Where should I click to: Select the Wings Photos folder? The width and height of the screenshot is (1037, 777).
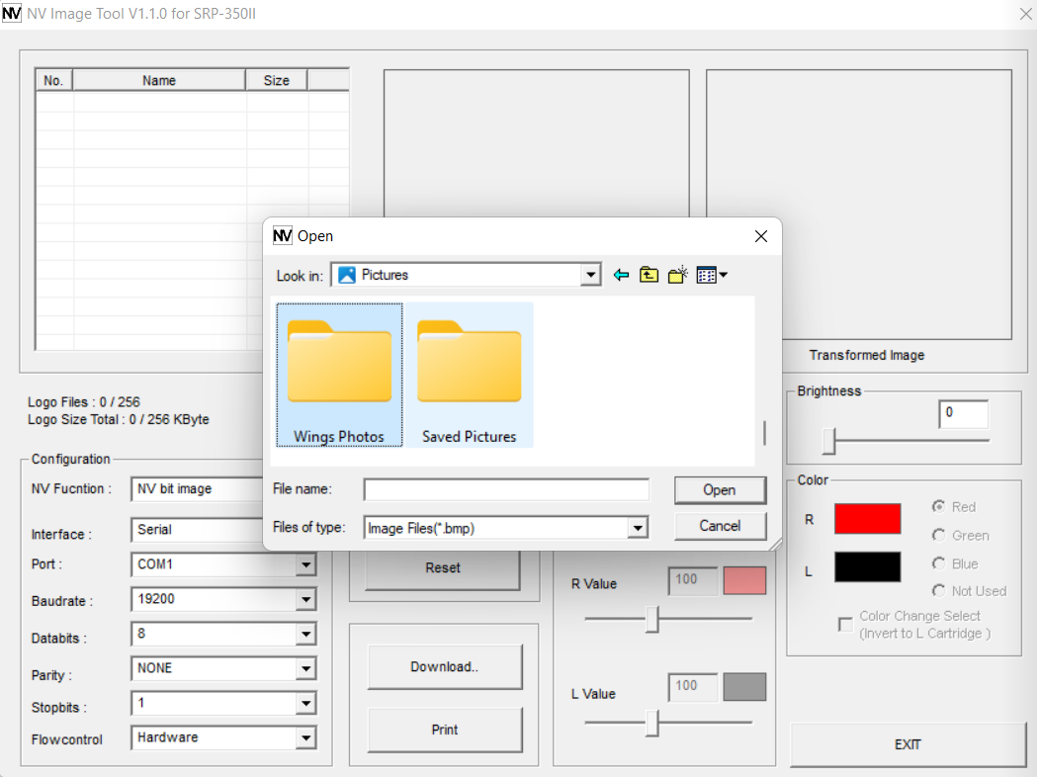click(339, 375)
